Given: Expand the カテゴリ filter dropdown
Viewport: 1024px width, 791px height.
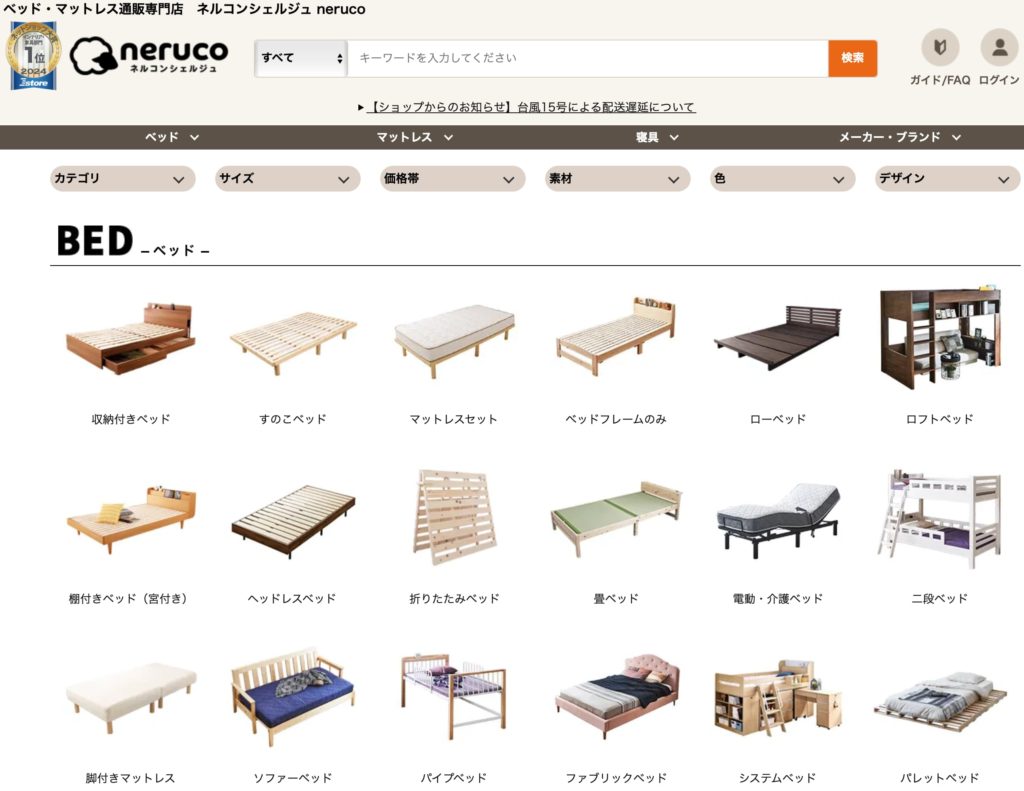Looking at the screenshot, I should [x=123, y=179].
